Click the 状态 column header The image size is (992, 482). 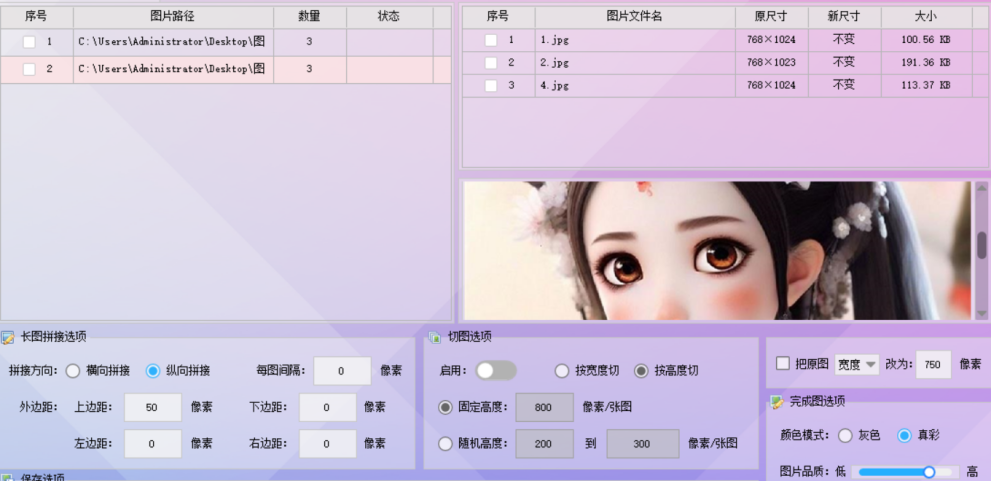point(389,17)
